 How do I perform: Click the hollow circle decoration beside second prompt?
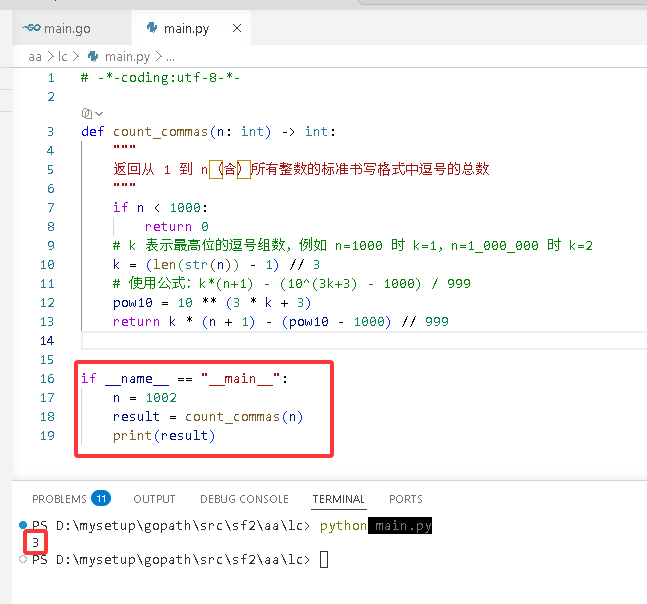point(23,559)
